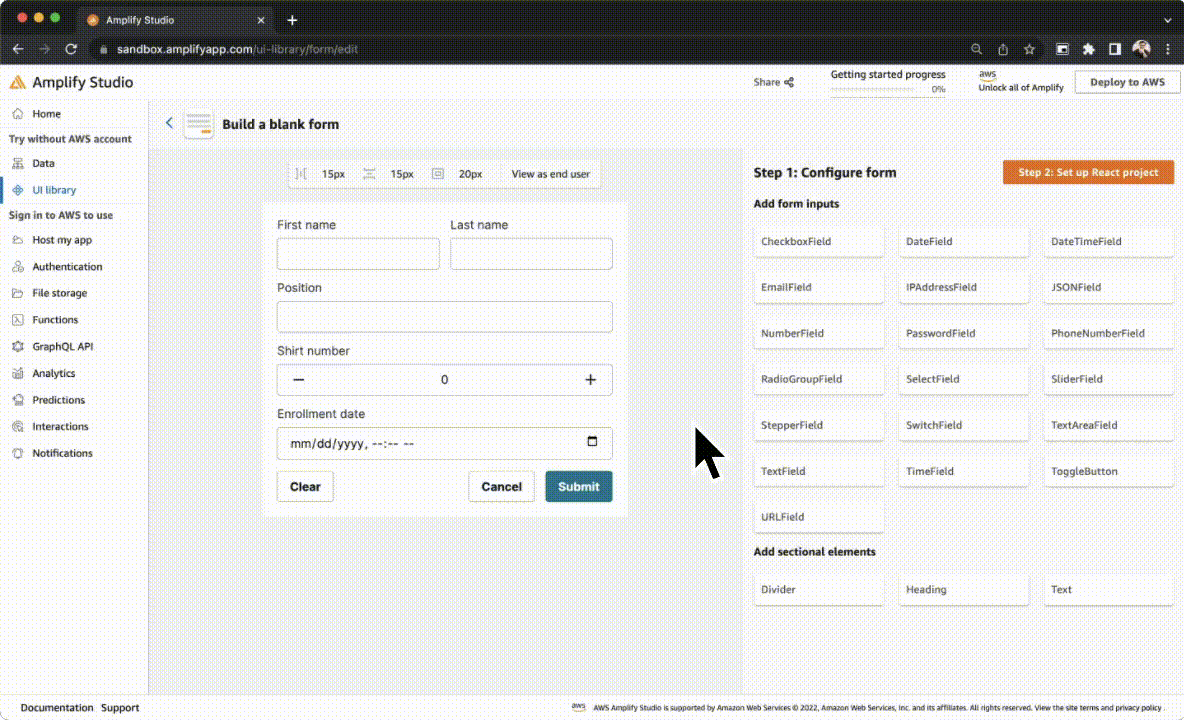Add a RadioGroupField form input
Image resolution: width=1184 pixels, height=720 pixels.
[x=817, y=379]
